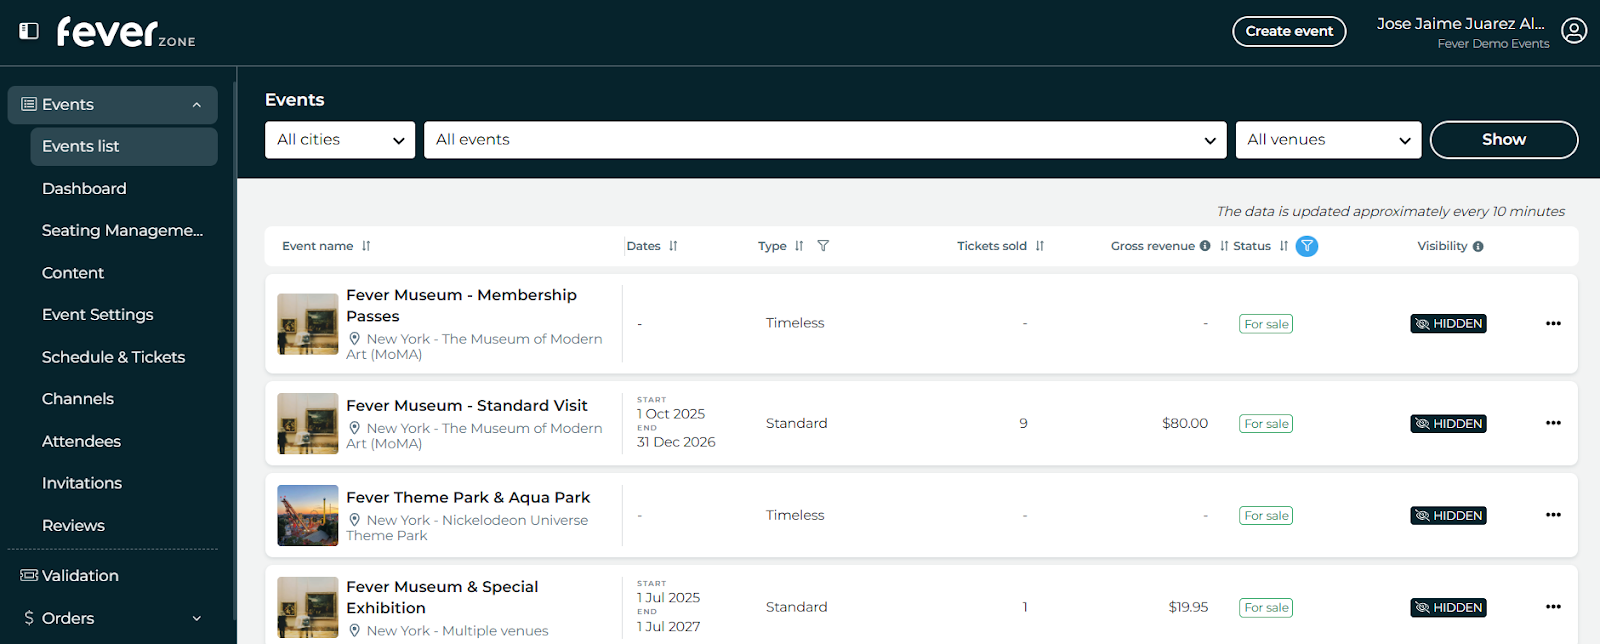The height and width of the screenshot is (644, 1600).
Task: Click the Show button
Action: click(1504, 140)
